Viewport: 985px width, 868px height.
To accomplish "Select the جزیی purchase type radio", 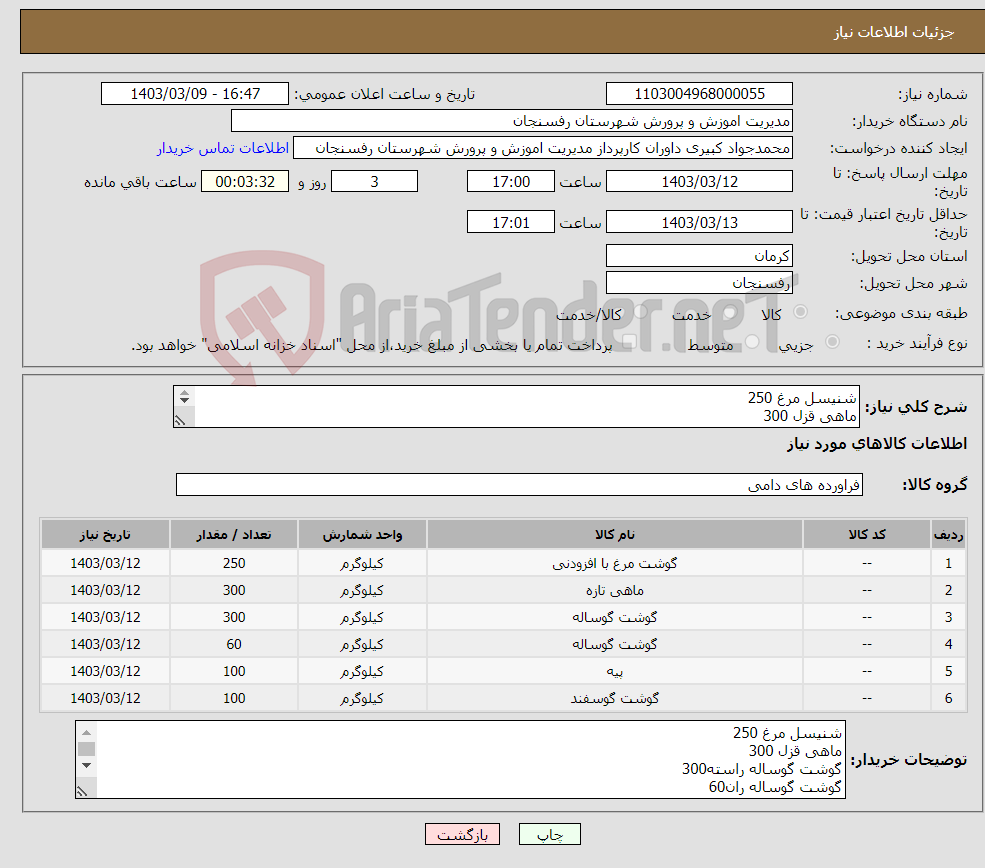I will (x=832, y=342).
